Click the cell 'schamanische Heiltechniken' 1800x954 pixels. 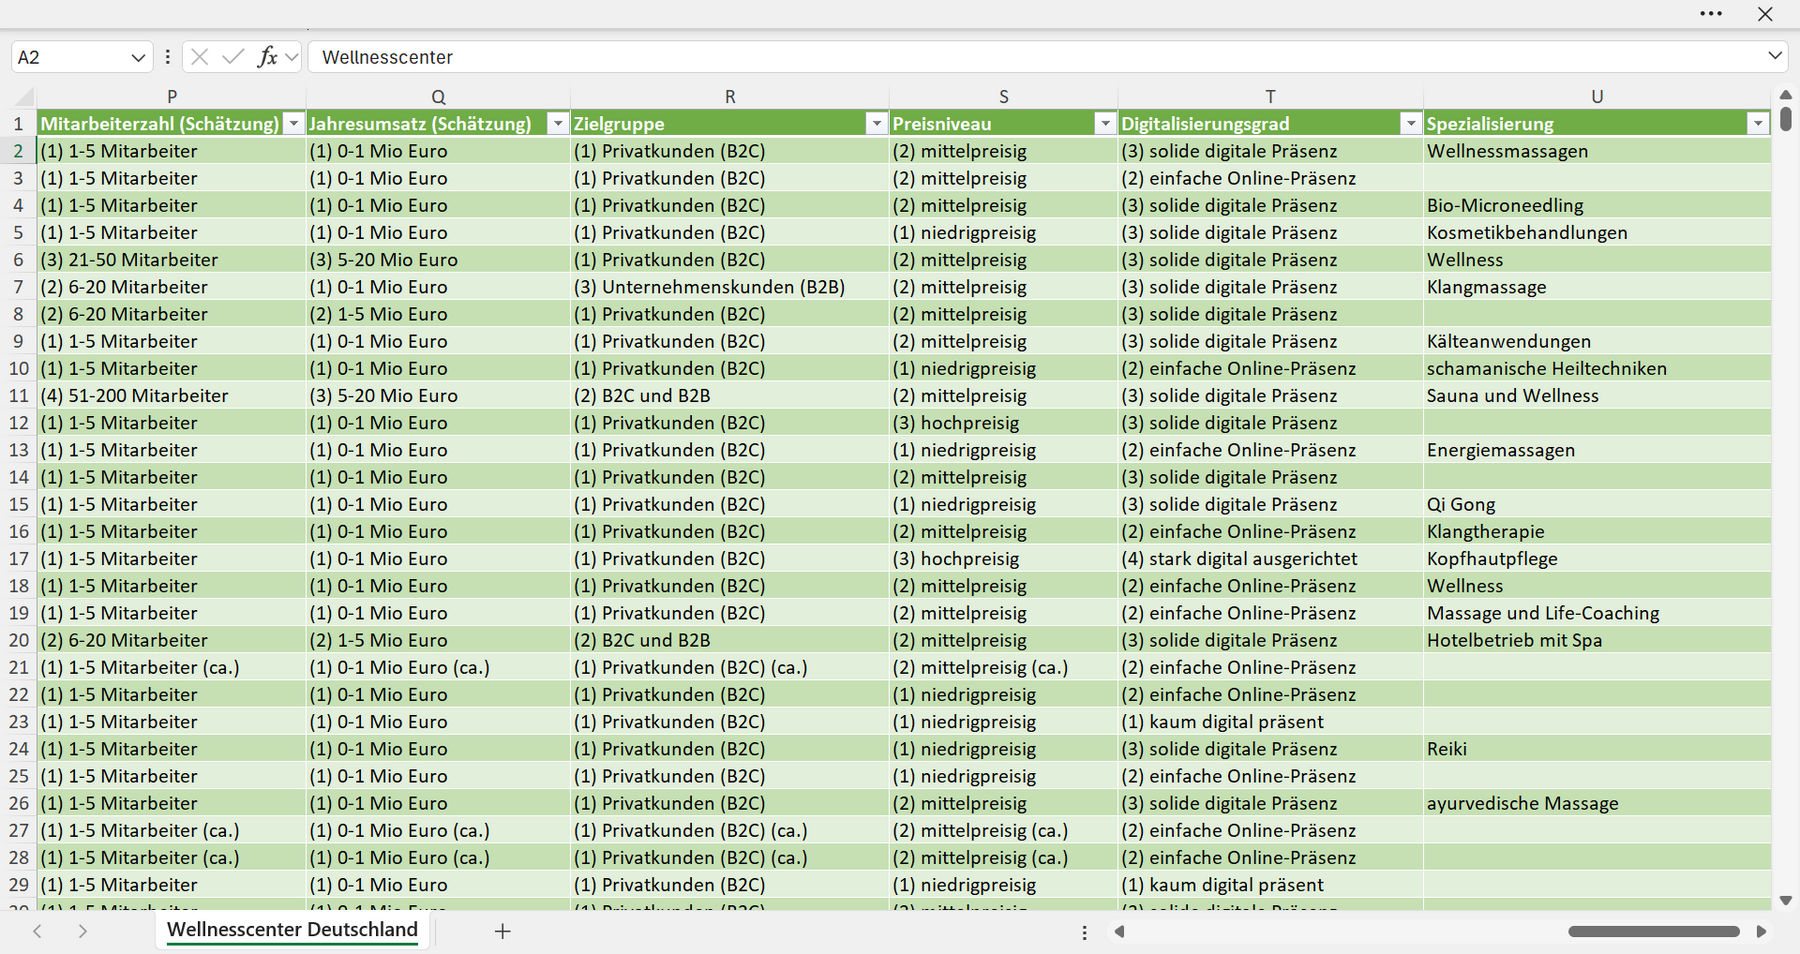click(1597, 369)
